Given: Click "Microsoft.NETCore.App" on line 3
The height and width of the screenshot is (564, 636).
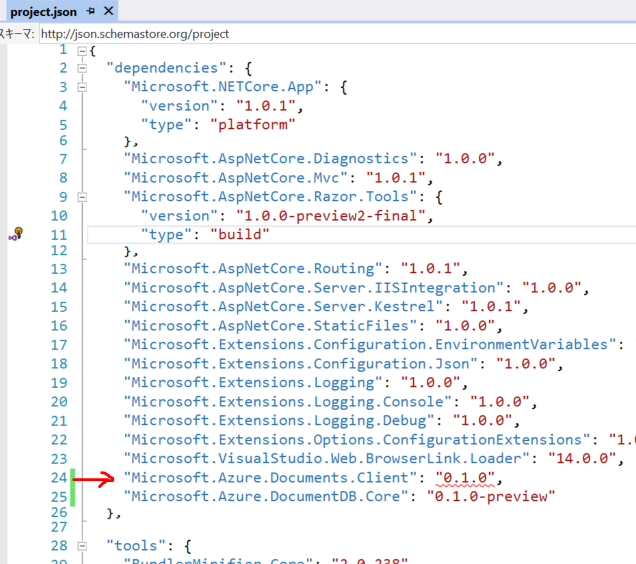Looking at the screenshot, I should 223,87.
